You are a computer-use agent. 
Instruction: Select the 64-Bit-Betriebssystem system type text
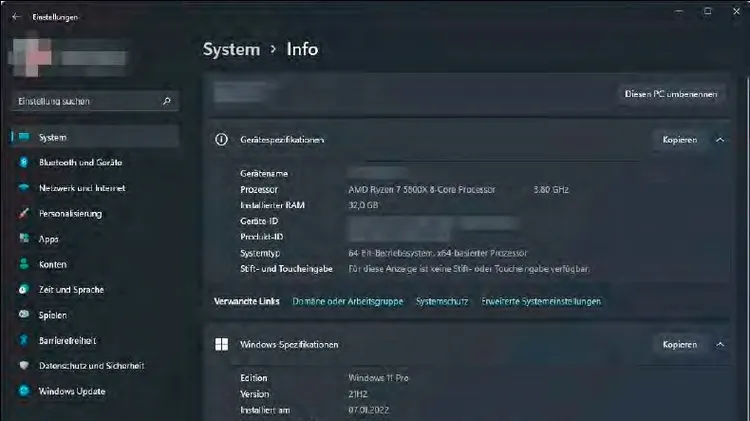[x=438, y=253]
